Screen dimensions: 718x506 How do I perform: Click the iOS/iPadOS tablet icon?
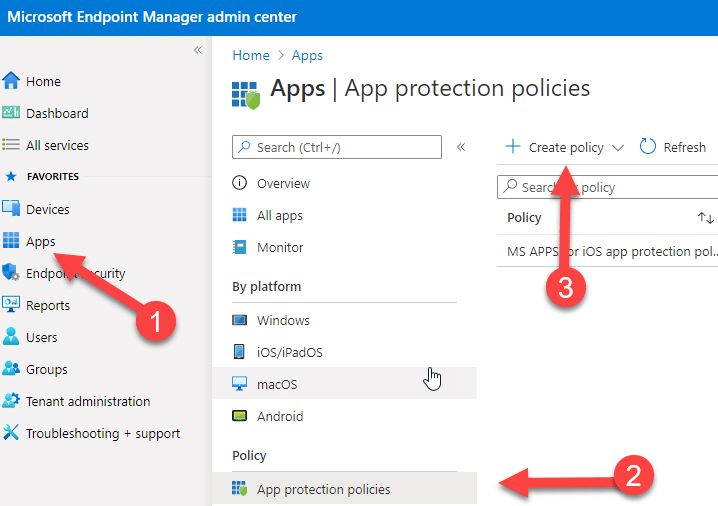point(239,352)
